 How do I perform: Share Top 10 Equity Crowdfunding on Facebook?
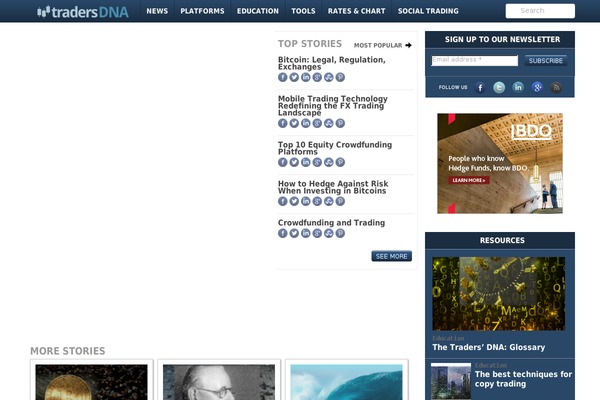tap(282, 162)
